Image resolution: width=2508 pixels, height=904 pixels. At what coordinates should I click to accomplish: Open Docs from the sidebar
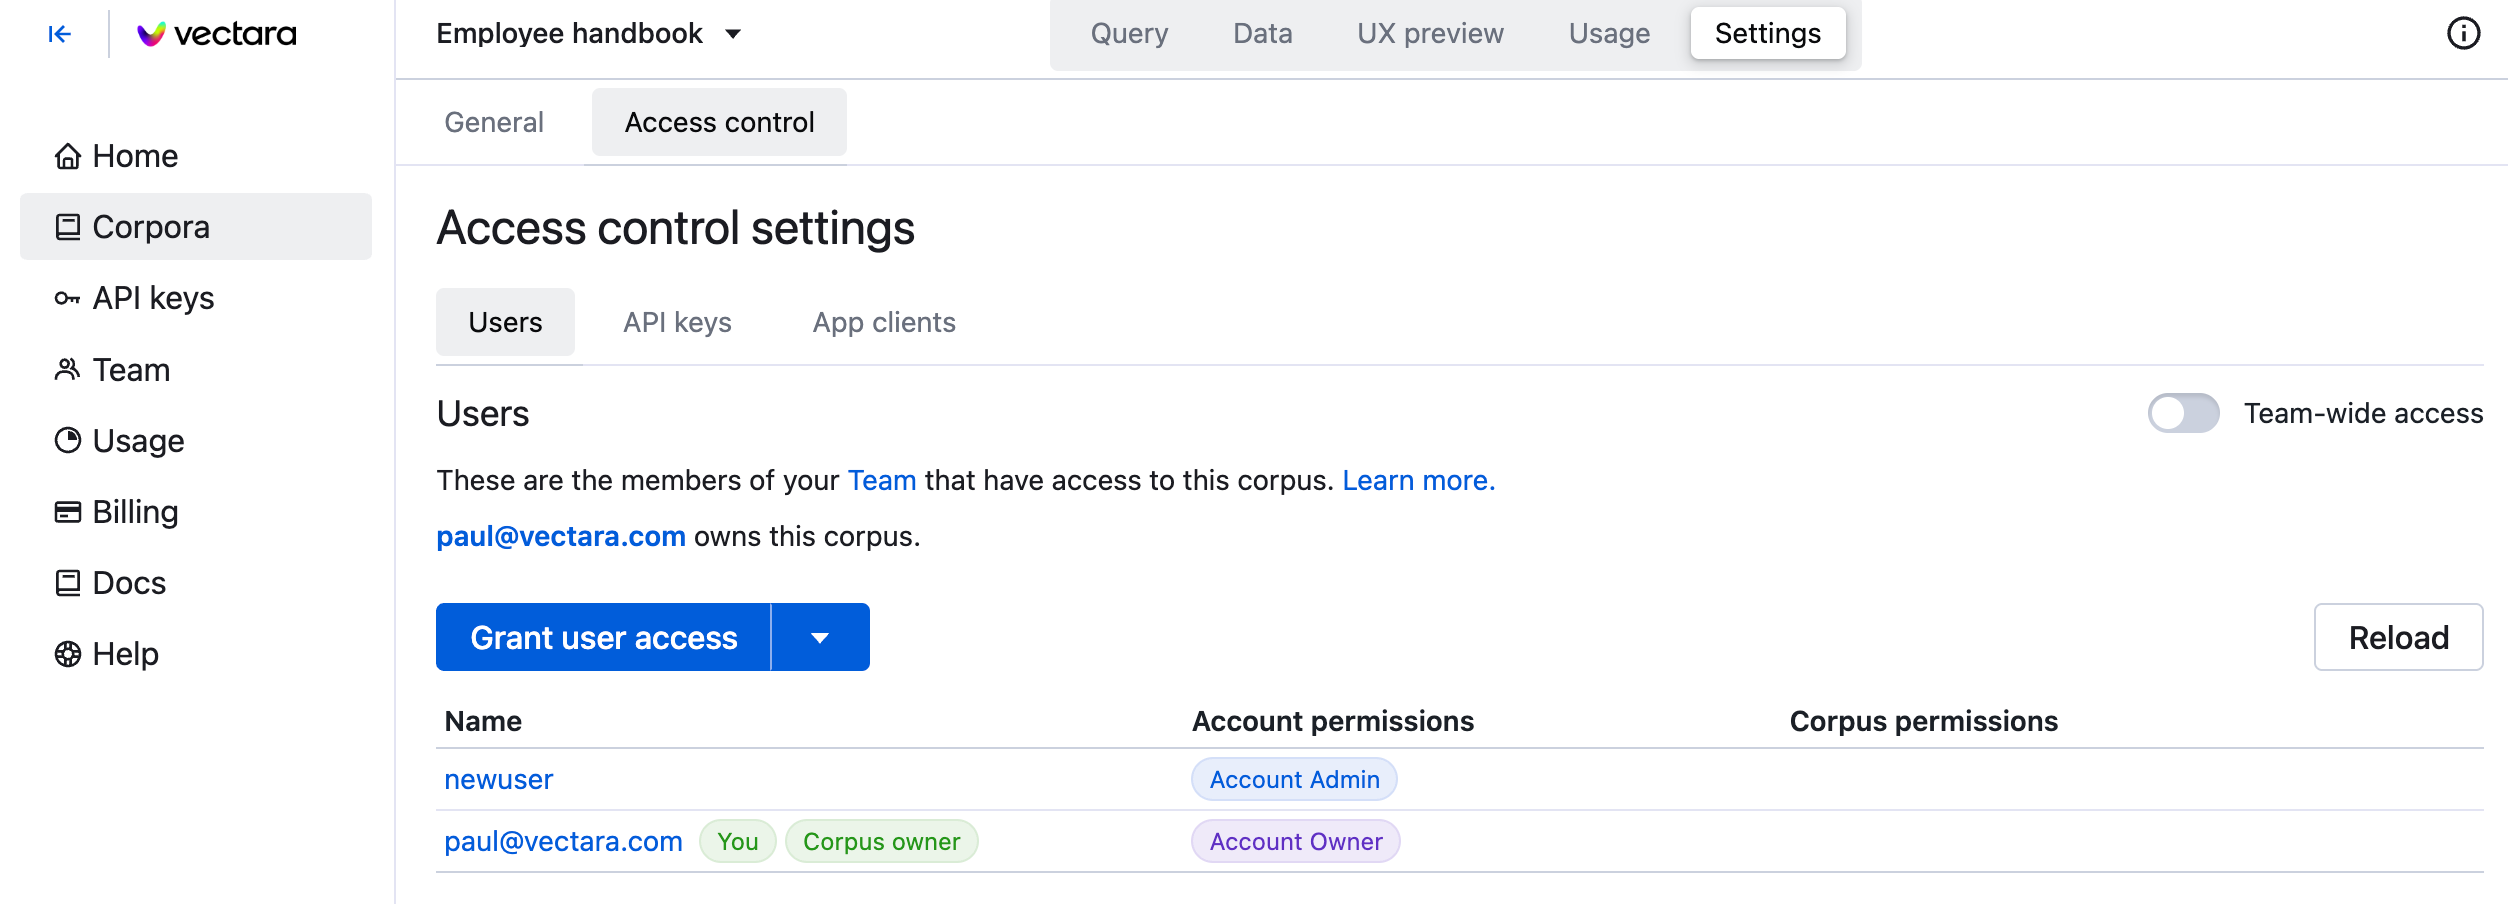point(128,583)
